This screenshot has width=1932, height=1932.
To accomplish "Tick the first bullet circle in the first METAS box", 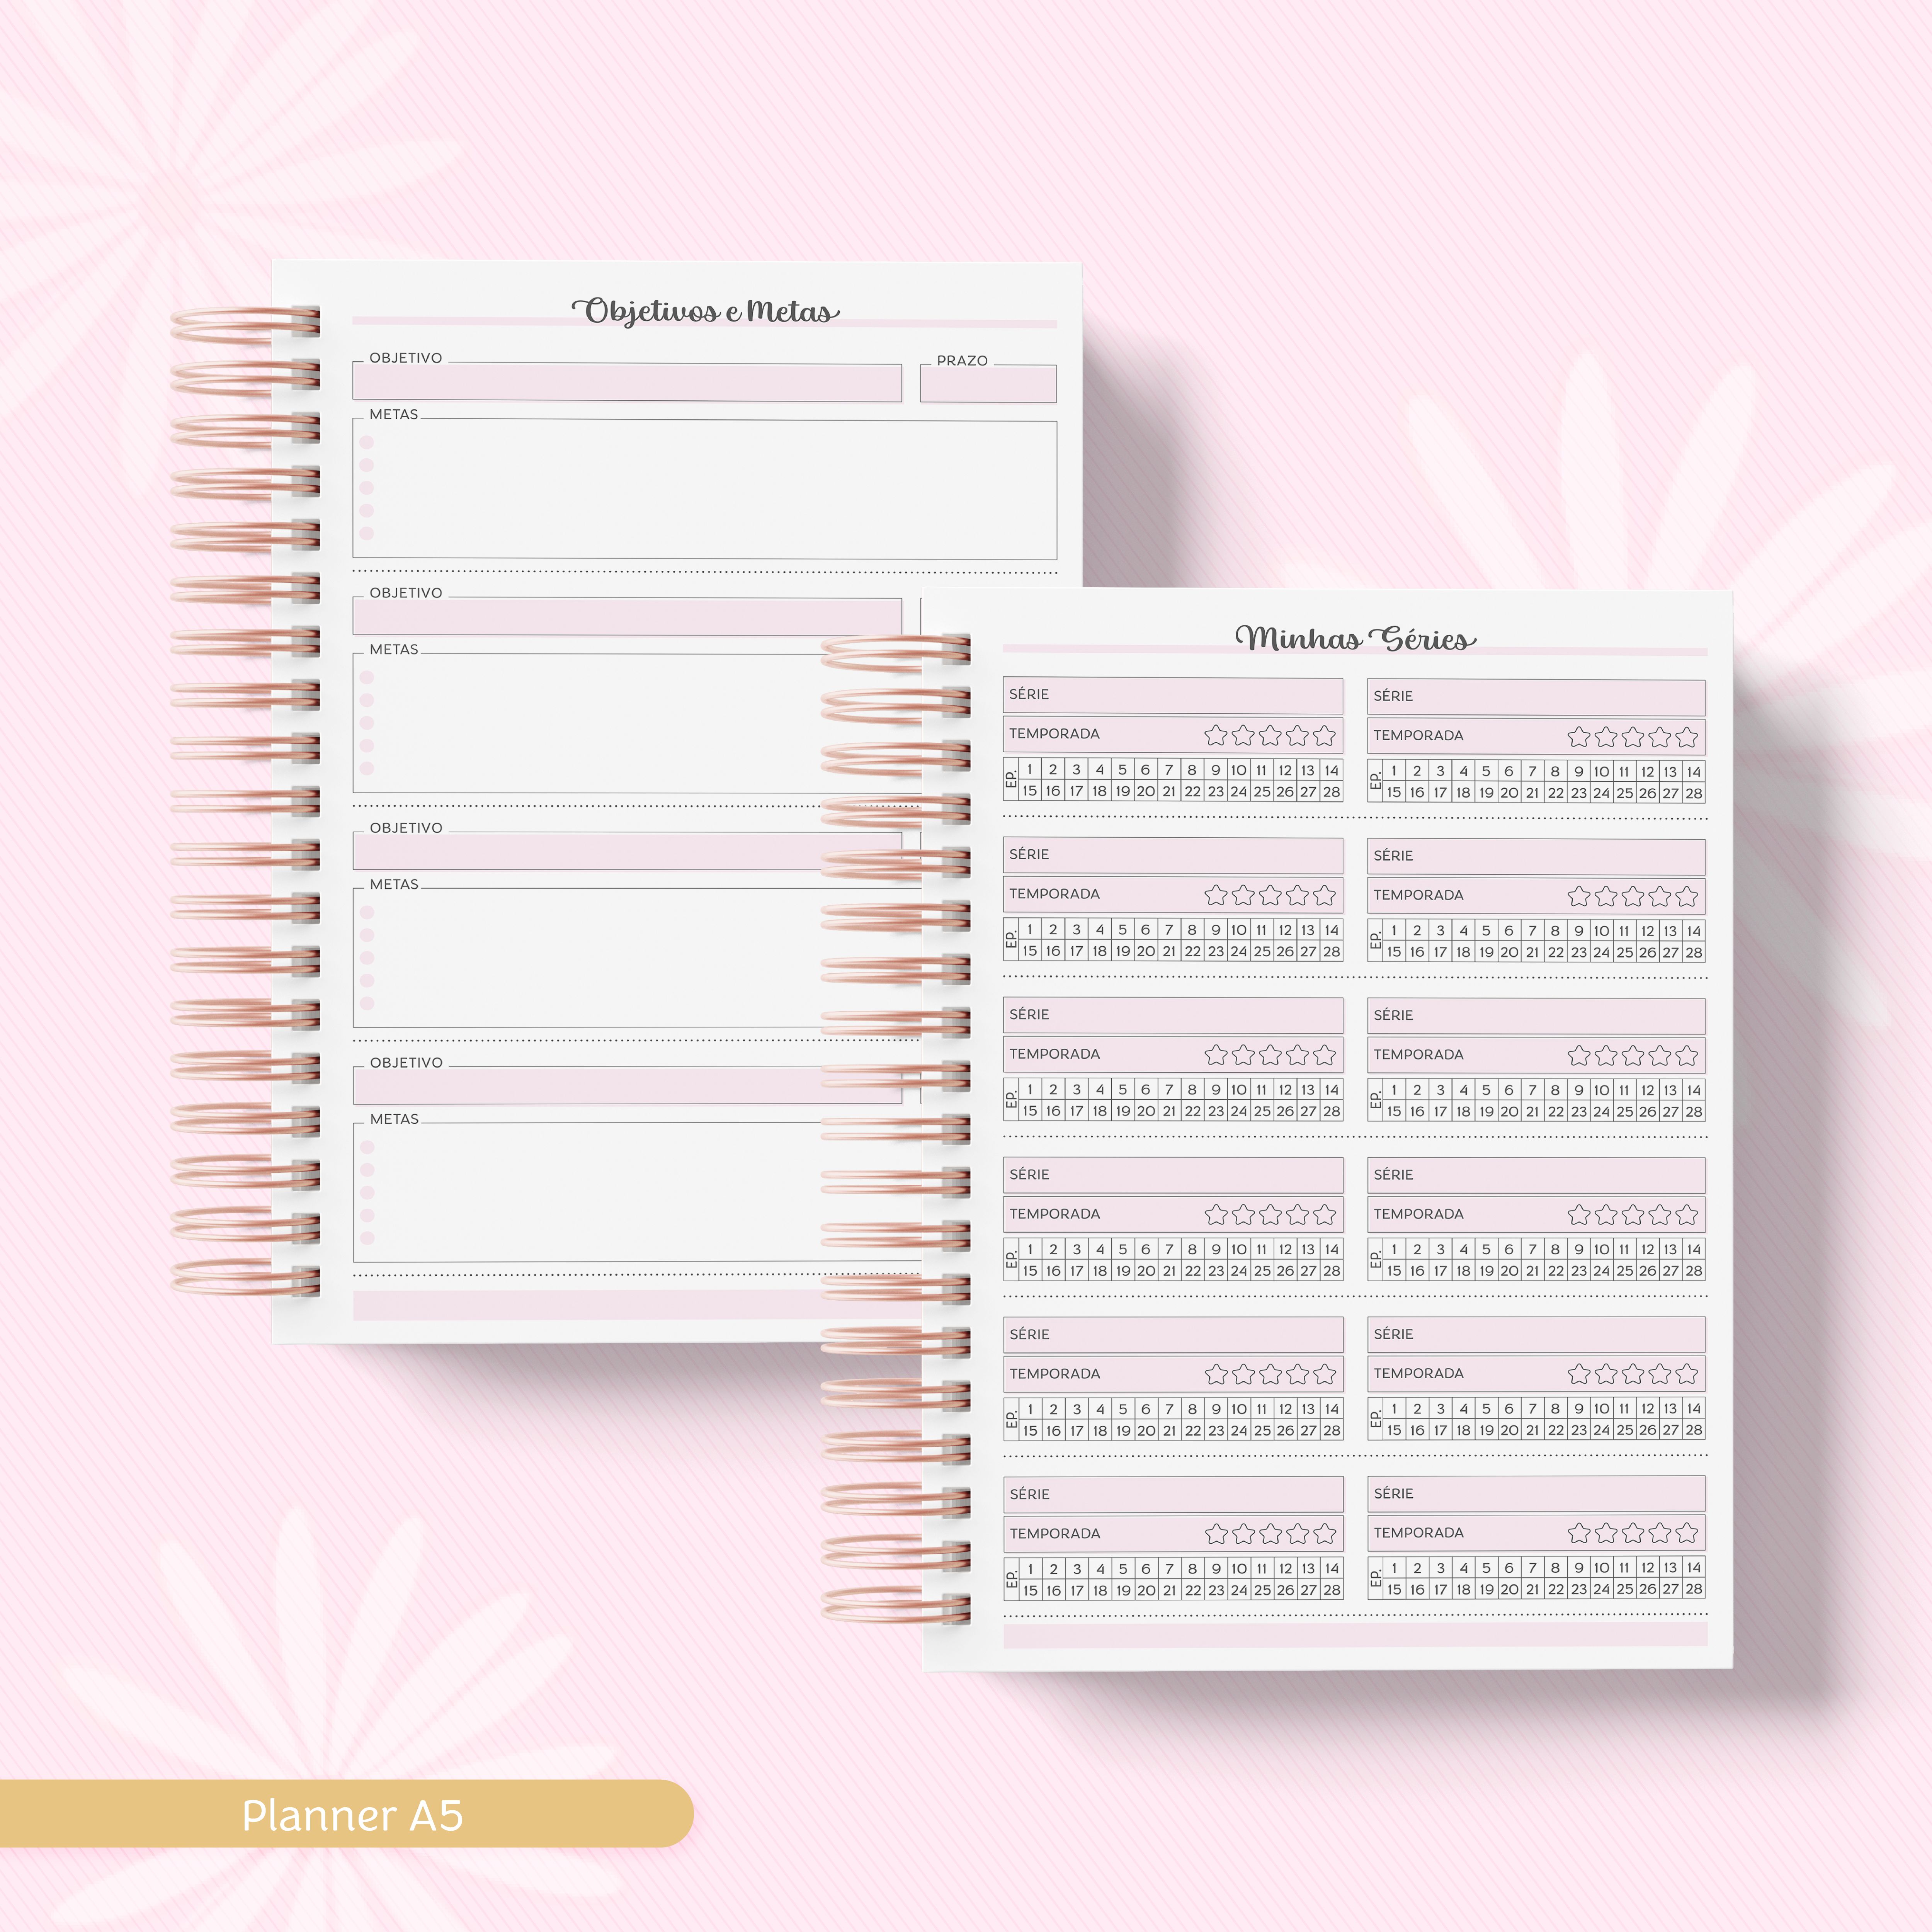I will pos(367,443).
